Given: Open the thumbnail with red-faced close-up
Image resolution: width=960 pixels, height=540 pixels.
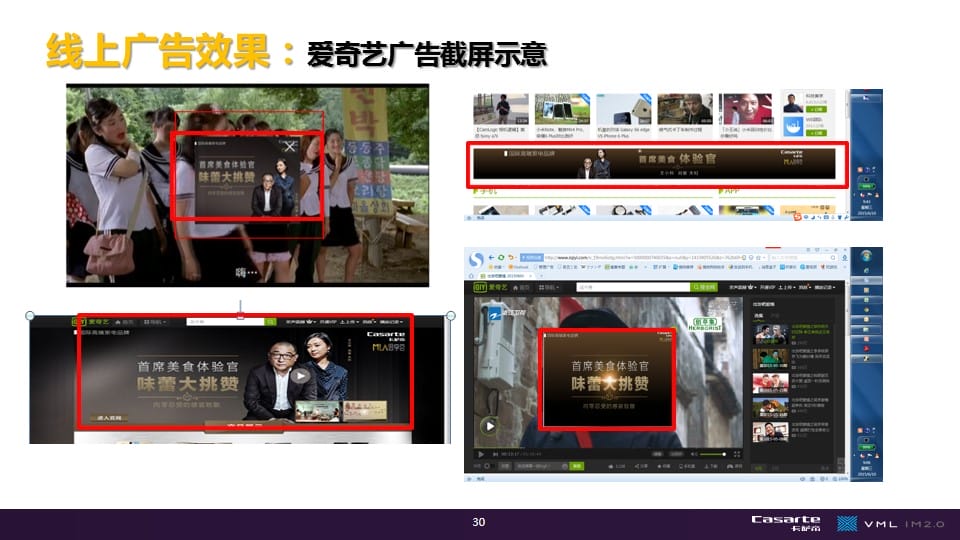Looking at the screenshot, I should point(746,109).
